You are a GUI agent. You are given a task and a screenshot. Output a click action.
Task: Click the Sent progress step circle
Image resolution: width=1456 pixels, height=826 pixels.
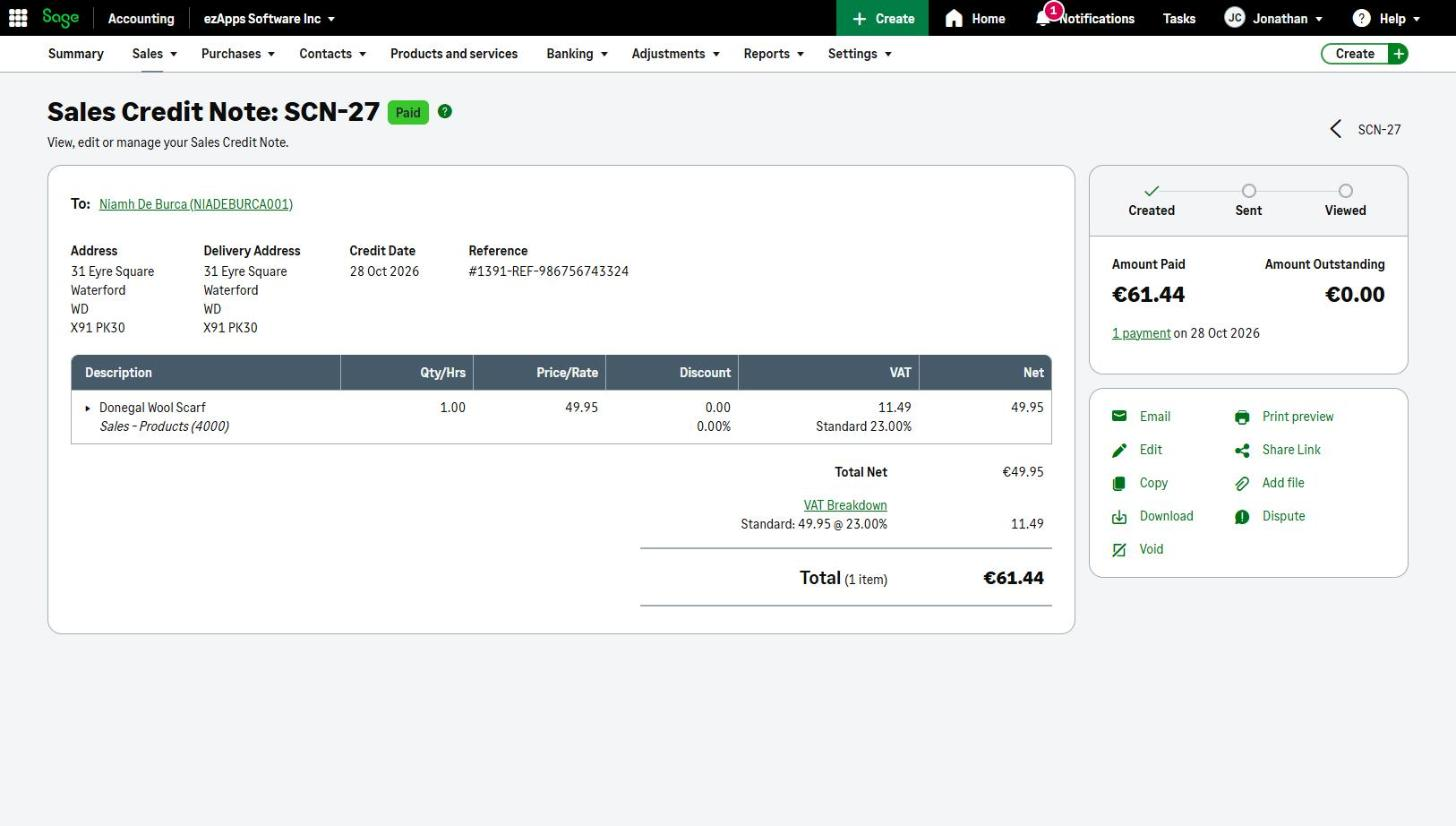pyautogui.click(x=1249, y=191)
